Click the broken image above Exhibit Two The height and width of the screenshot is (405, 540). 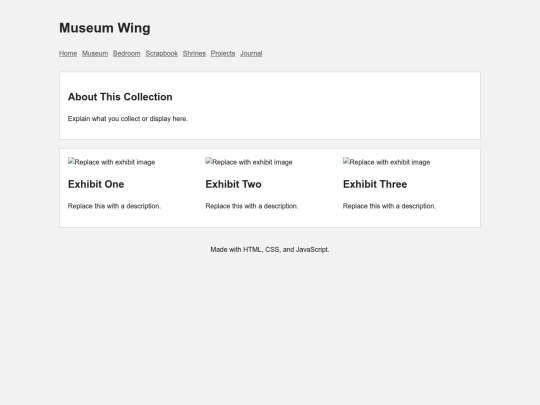point(249,162)
